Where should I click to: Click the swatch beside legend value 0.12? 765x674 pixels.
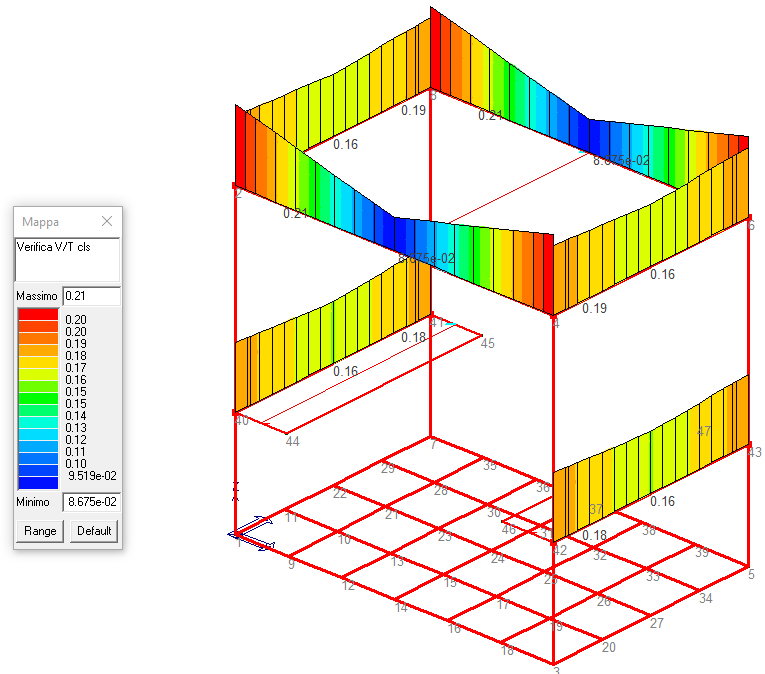tap(38, 434)
